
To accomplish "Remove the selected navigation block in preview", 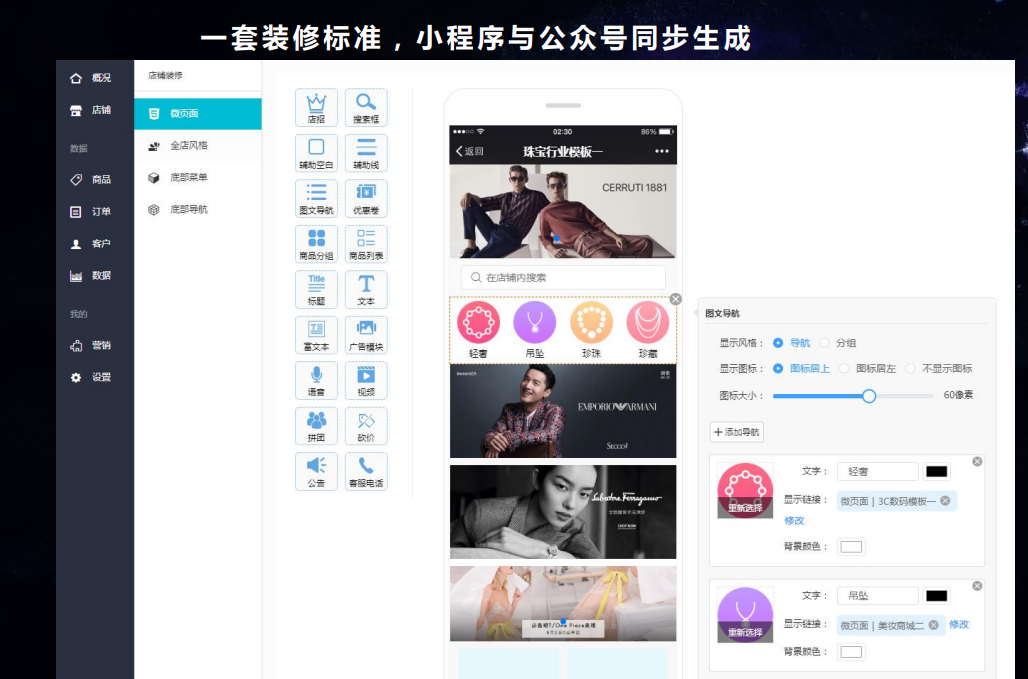I will pos(675,299).
